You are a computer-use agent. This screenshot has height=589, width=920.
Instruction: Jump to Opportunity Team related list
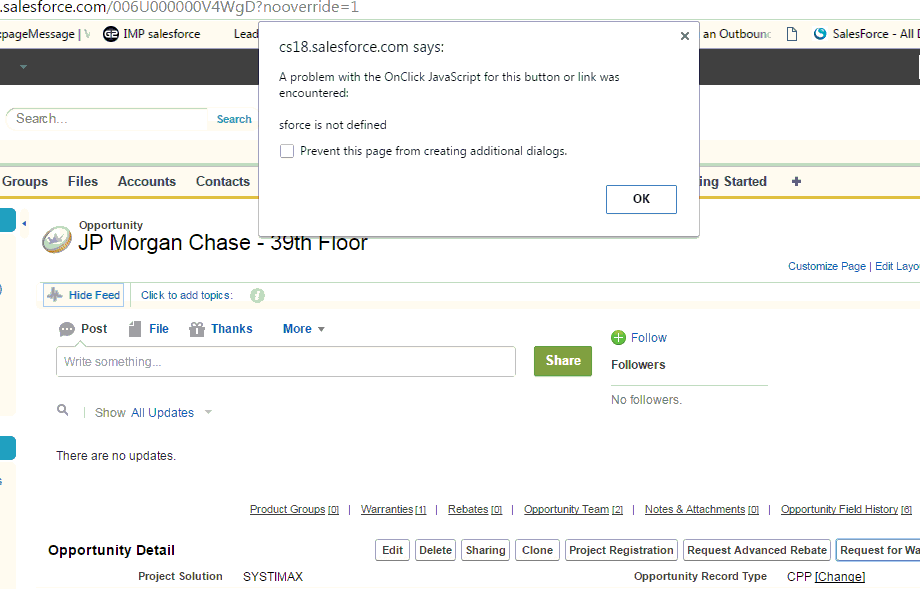(573, 509)
